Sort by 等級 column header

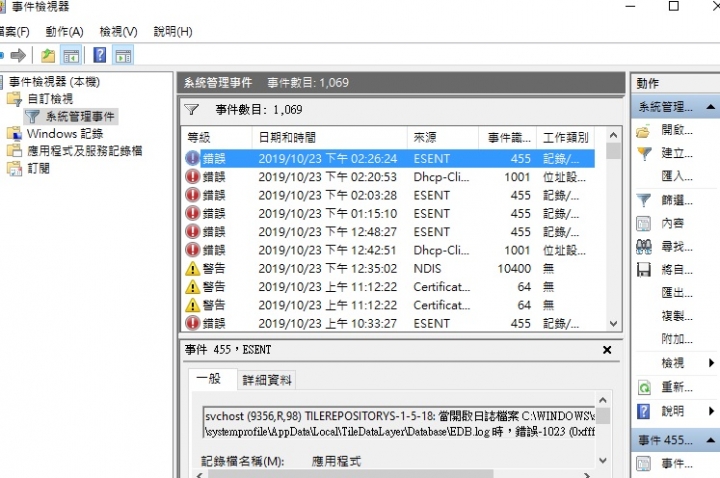pos(217,137)
